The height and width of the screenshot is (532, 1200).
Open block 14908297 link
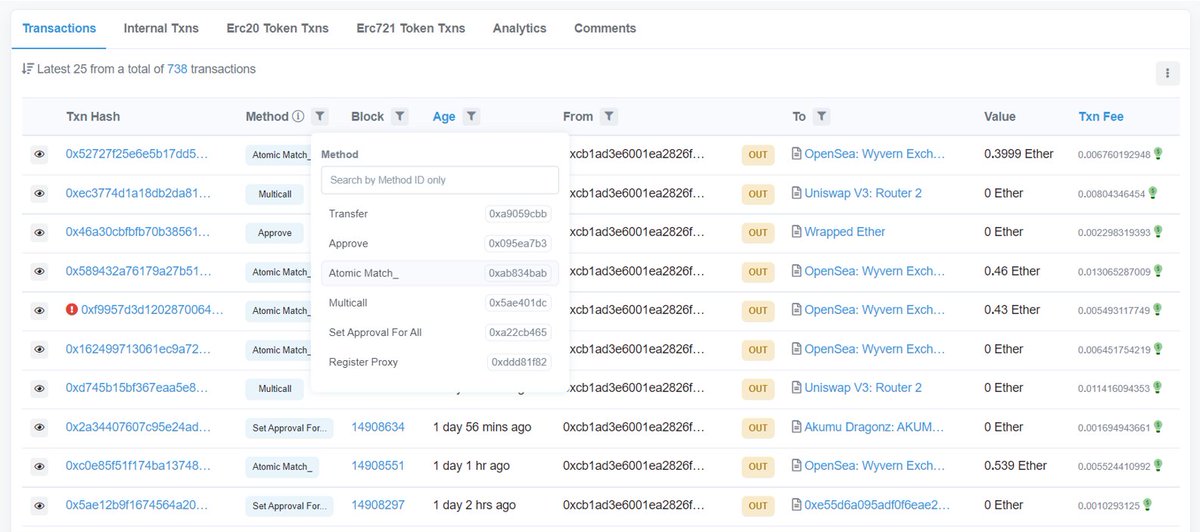point(378,505)
